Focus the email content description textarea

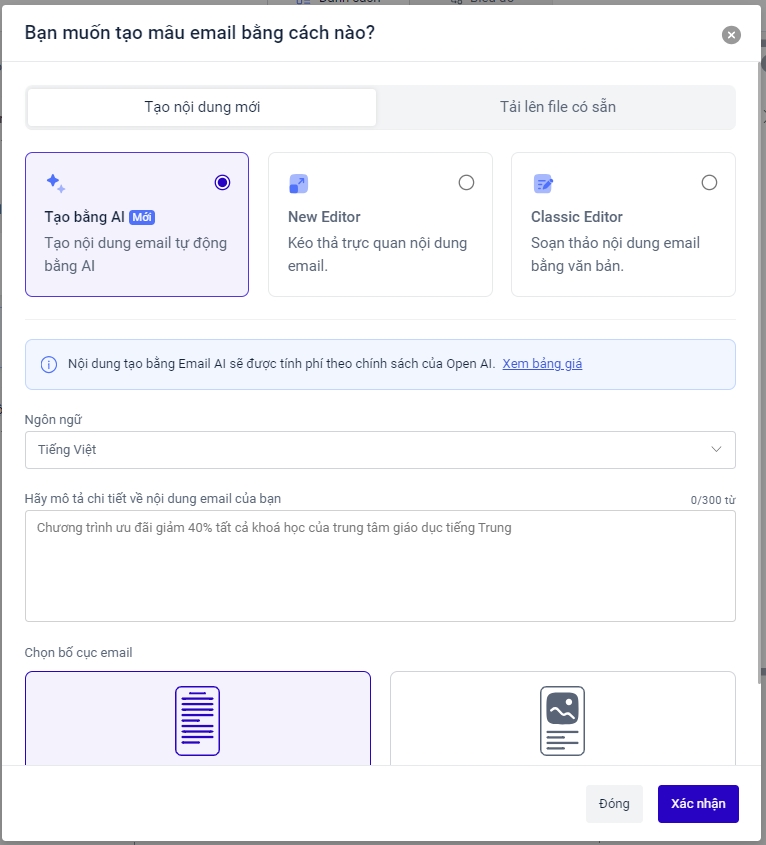click(x=380, y=565)
